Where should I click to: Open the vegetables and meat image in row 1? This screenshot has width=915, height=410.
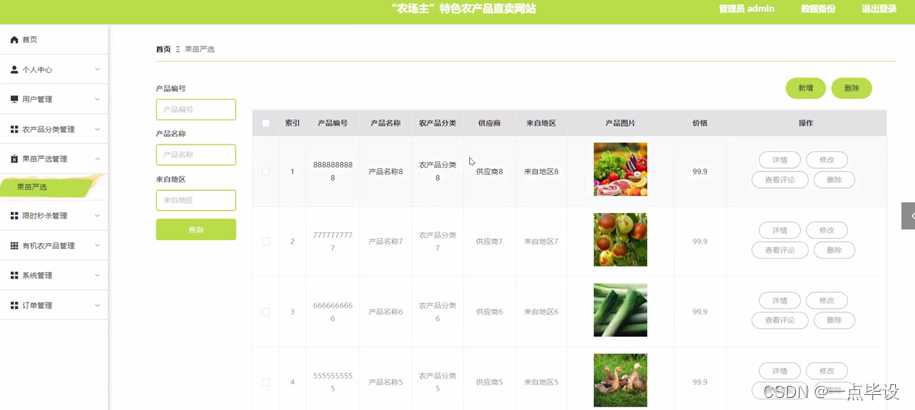620,169
